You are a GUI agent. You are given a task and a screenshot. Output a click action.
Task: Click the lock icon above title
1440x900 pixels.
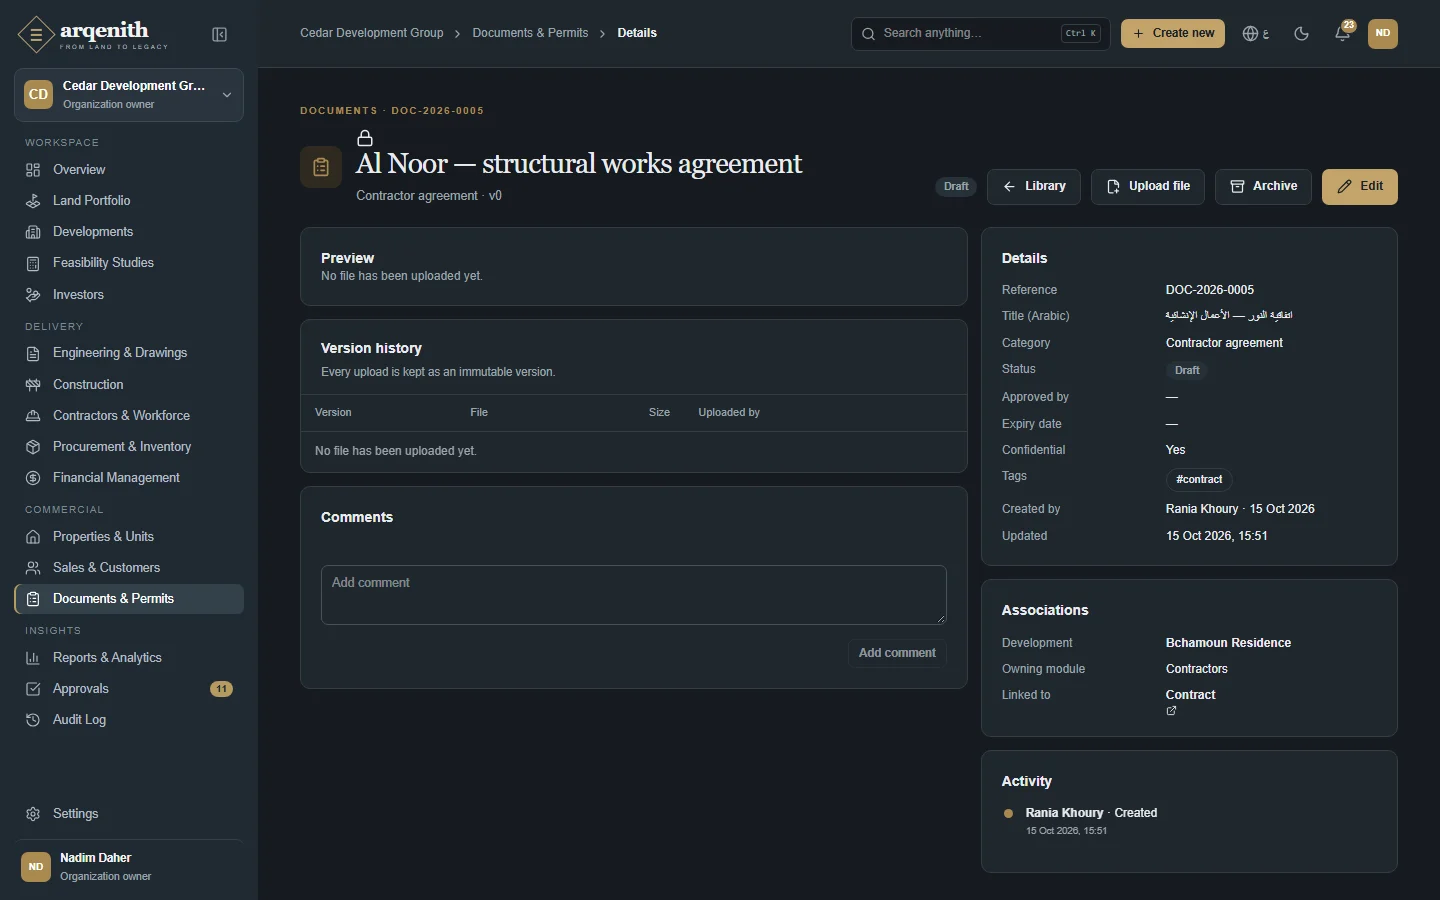(365, 138)
